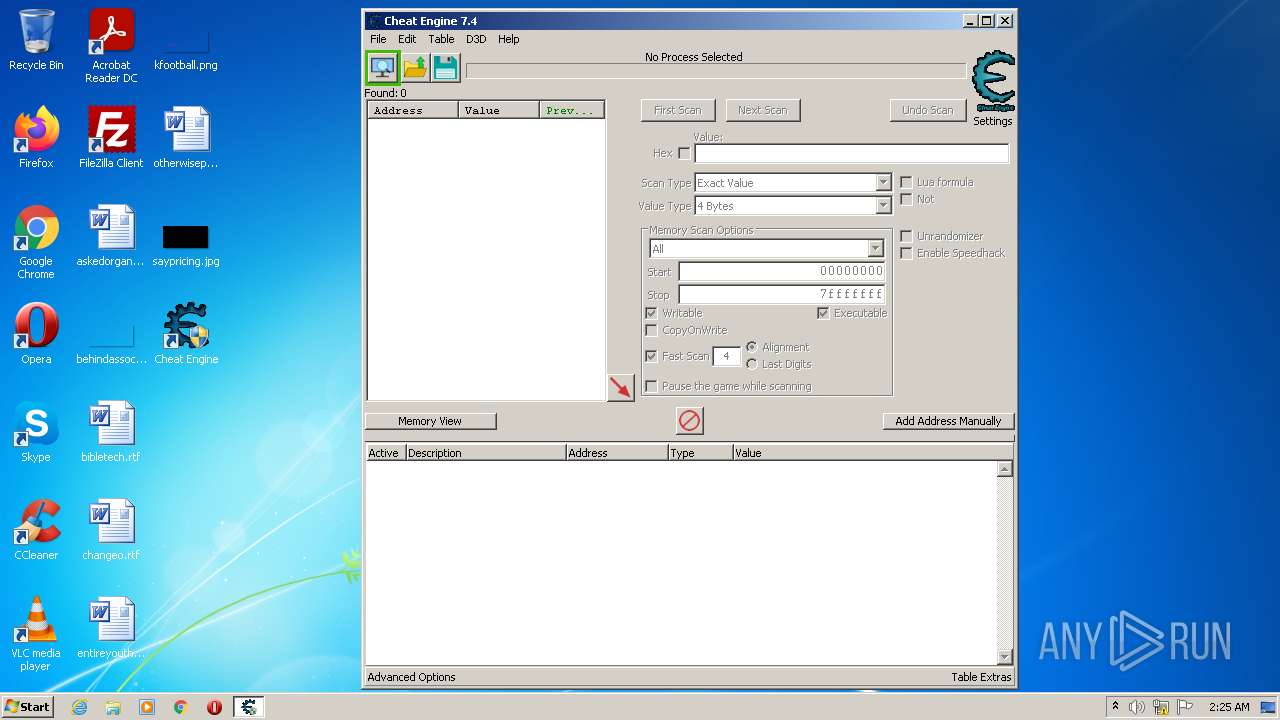This screenshot has width=1280, height=720.
Task: Toggle the CopyOnWrite checkbox
Action: point(651,330)
